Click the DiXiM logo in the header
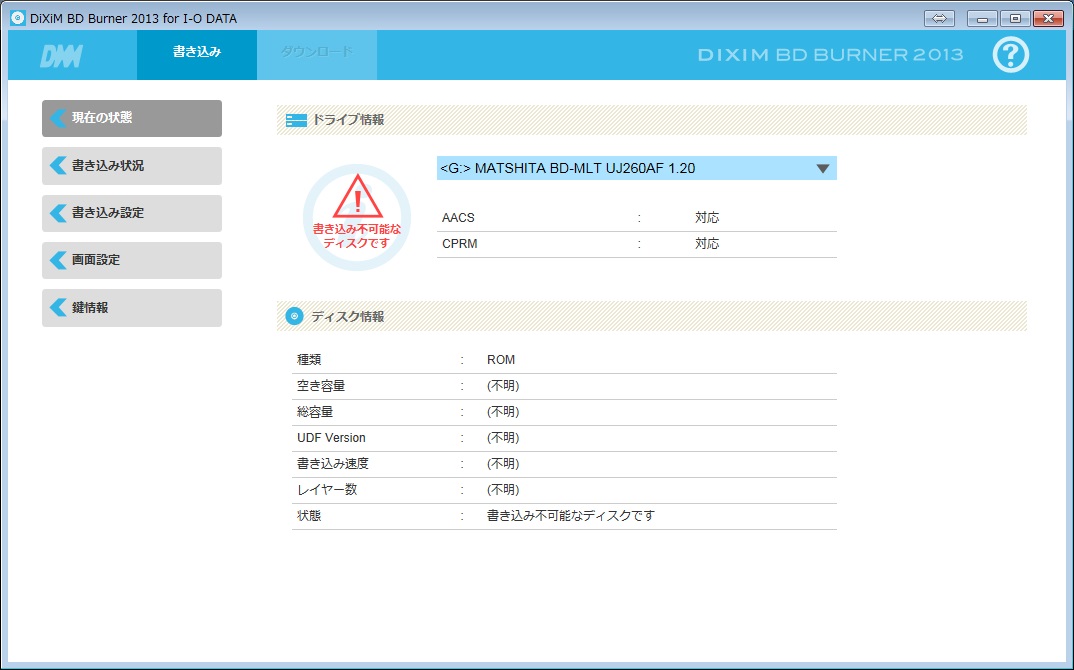Viewport: 1074px width, 670px height. tap(61, 56)
